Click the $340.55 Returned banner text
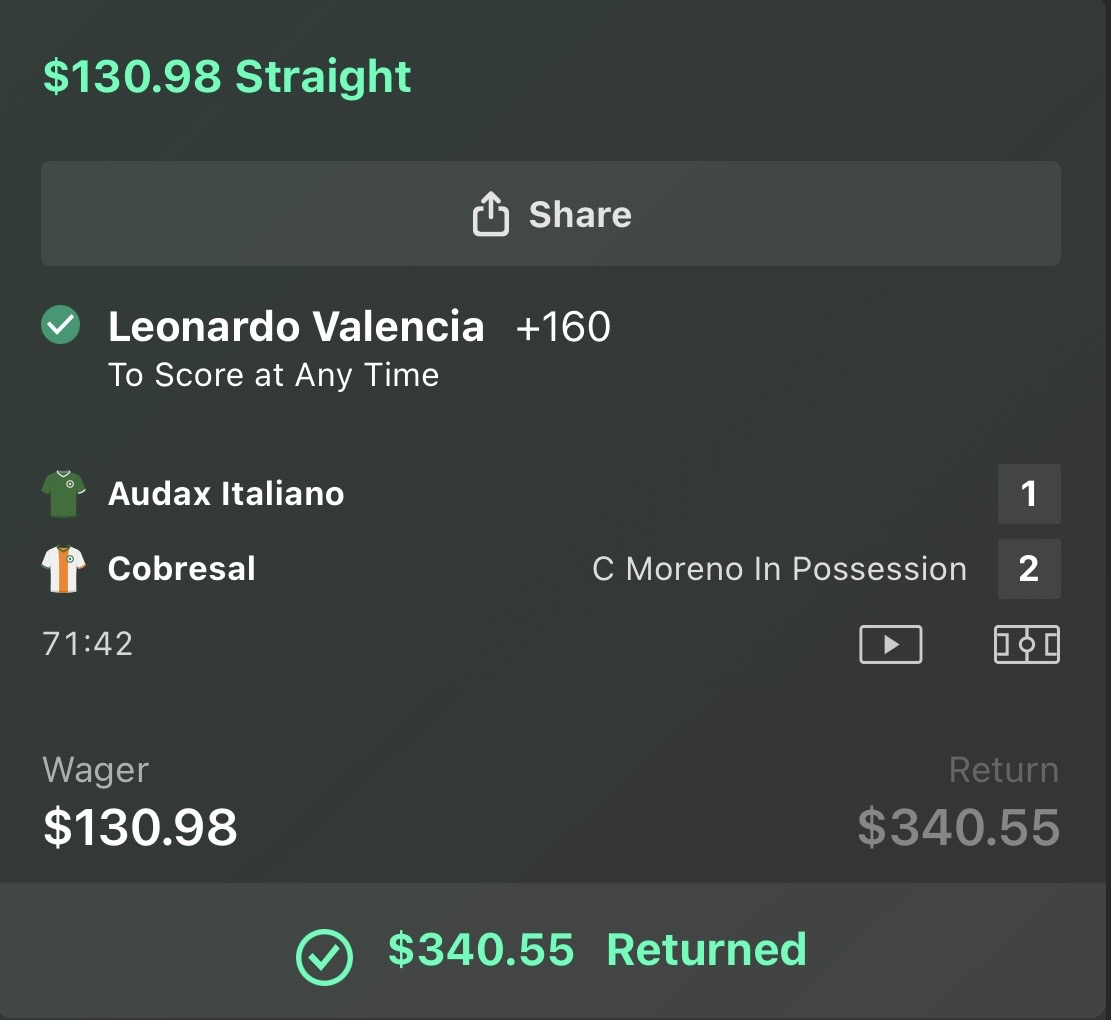The image size is (1111, 1020). point(597,950)
